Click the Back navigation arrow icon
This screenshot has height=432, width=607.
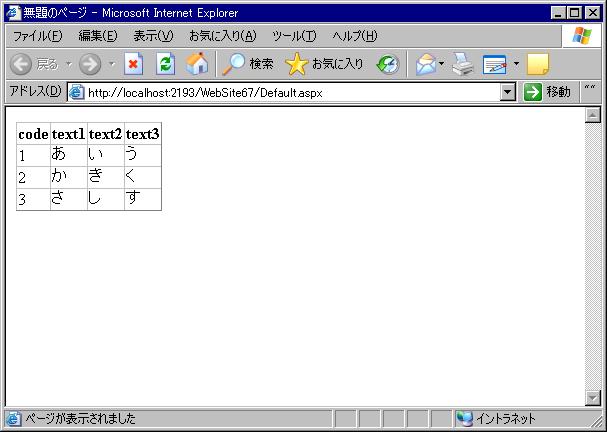pos(21,64)
